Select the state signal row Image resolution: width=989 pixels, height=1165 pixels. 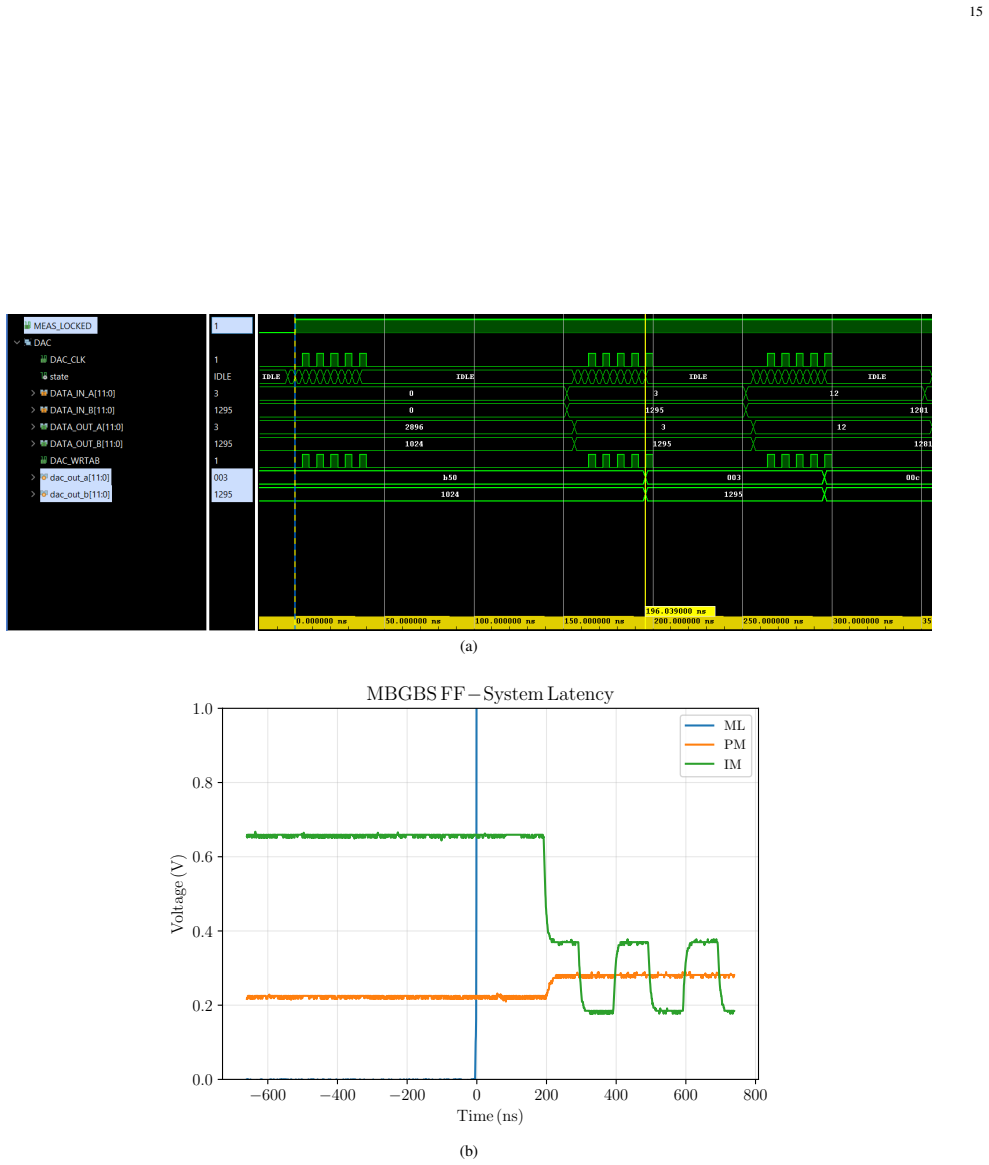point(59,377)
